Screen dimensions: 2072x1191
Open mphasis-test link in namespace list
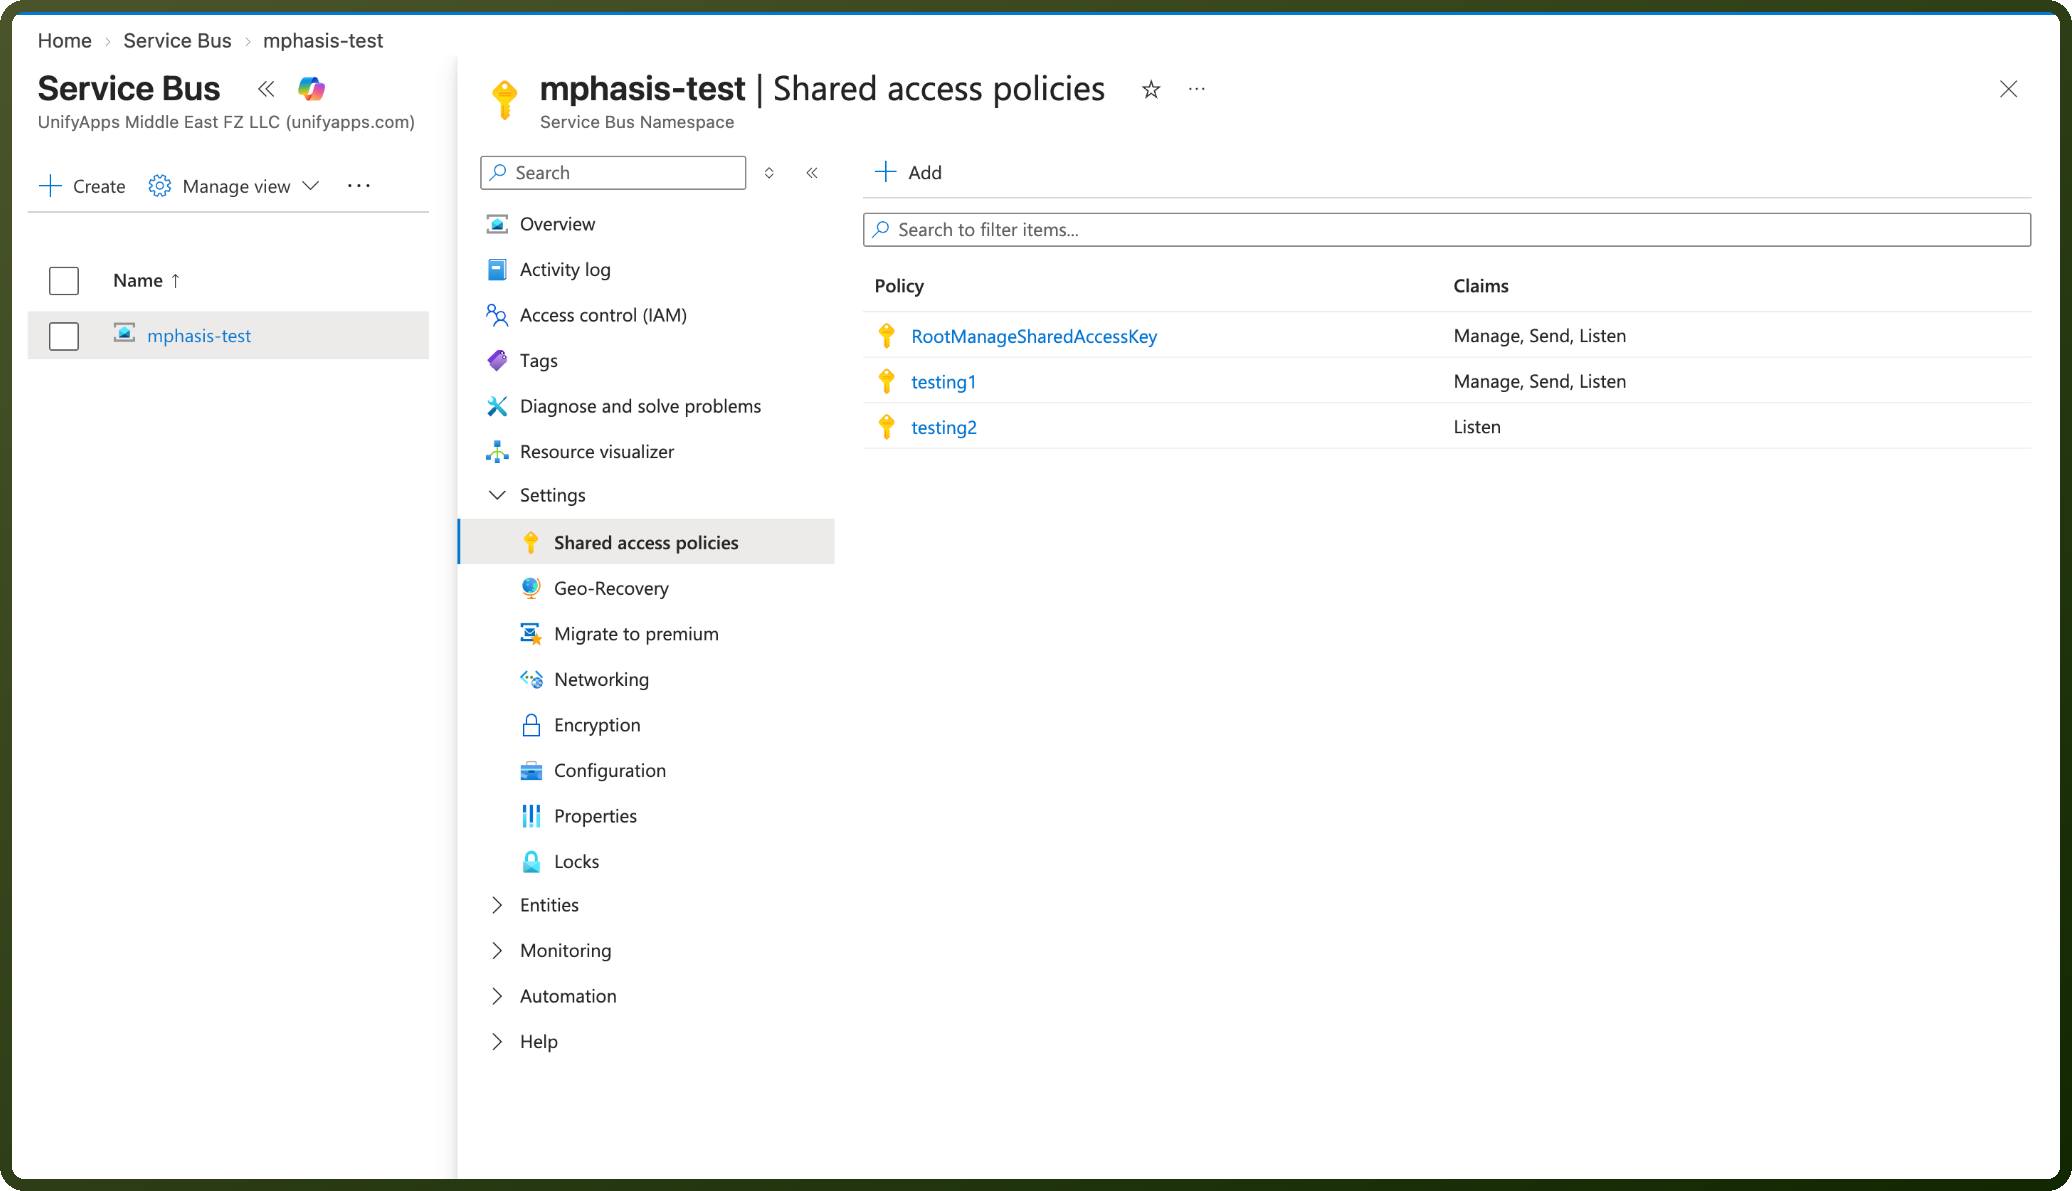point(199,336)
